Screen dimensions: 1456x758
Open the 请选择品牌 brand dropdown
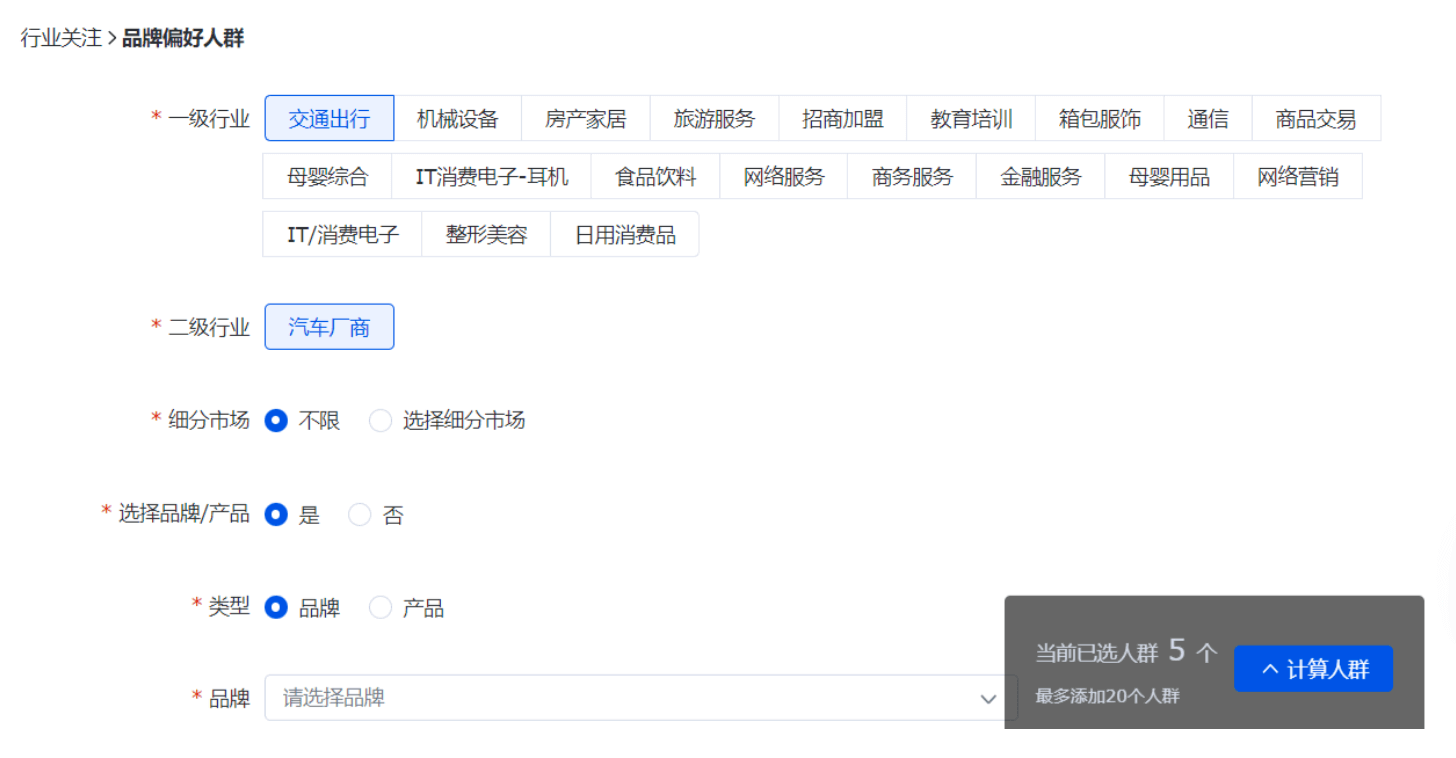click(x=641, y=698)
